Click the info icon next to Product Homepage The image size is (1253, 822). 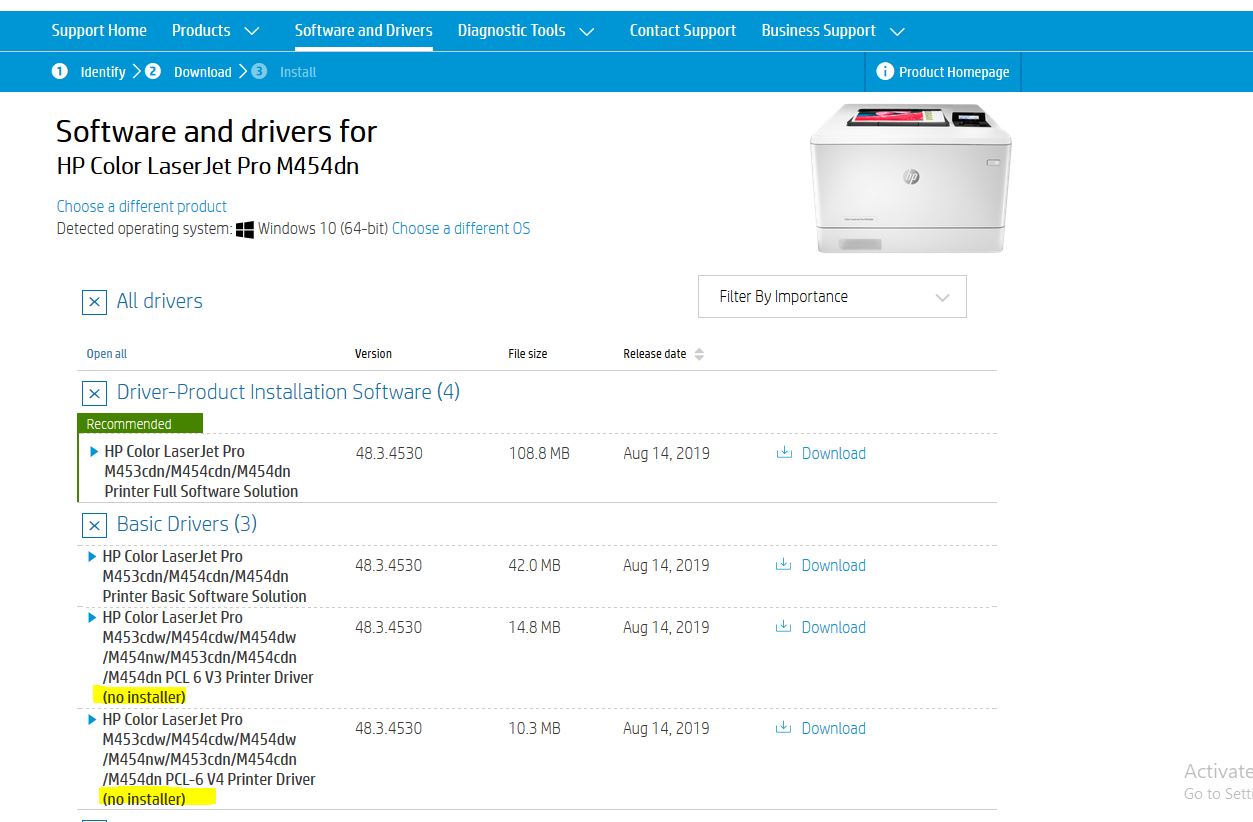tap(886, 72)
